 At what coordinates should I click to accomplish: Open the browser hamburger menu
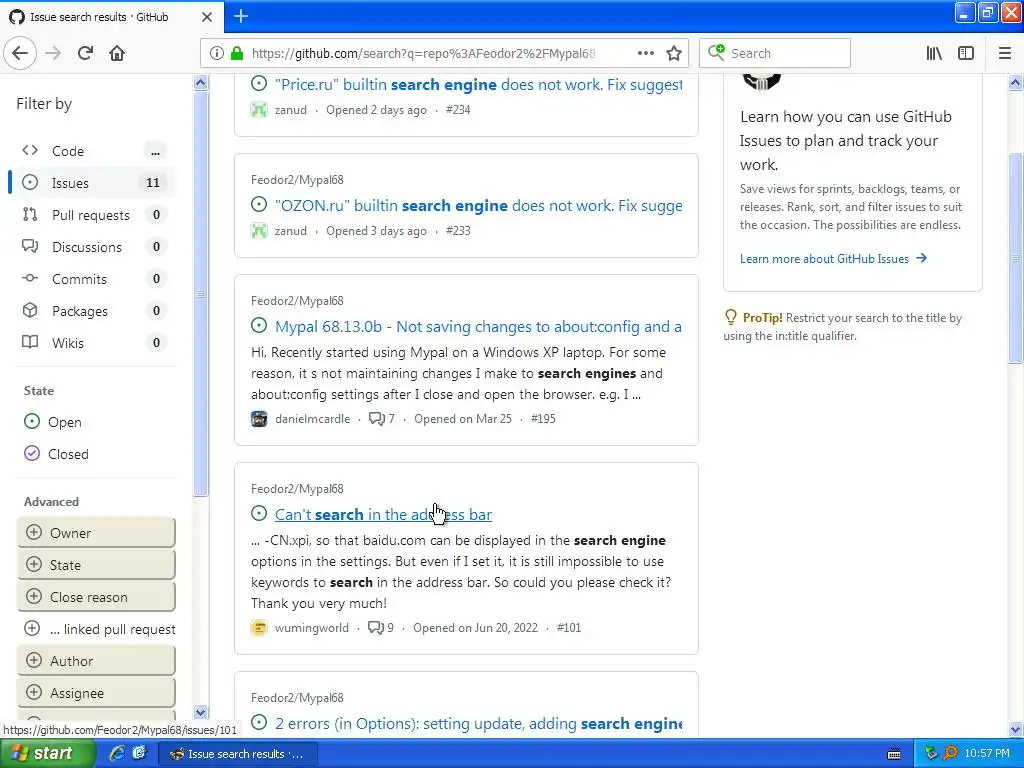pos(1005,53)
